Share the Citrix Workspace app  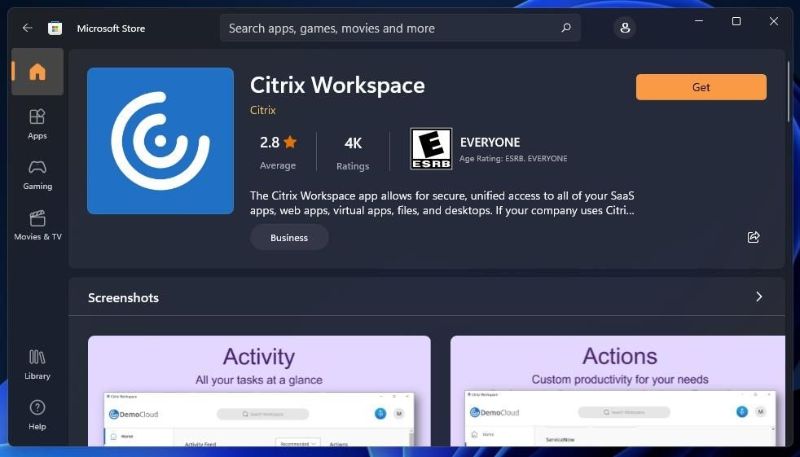point(754,237)
